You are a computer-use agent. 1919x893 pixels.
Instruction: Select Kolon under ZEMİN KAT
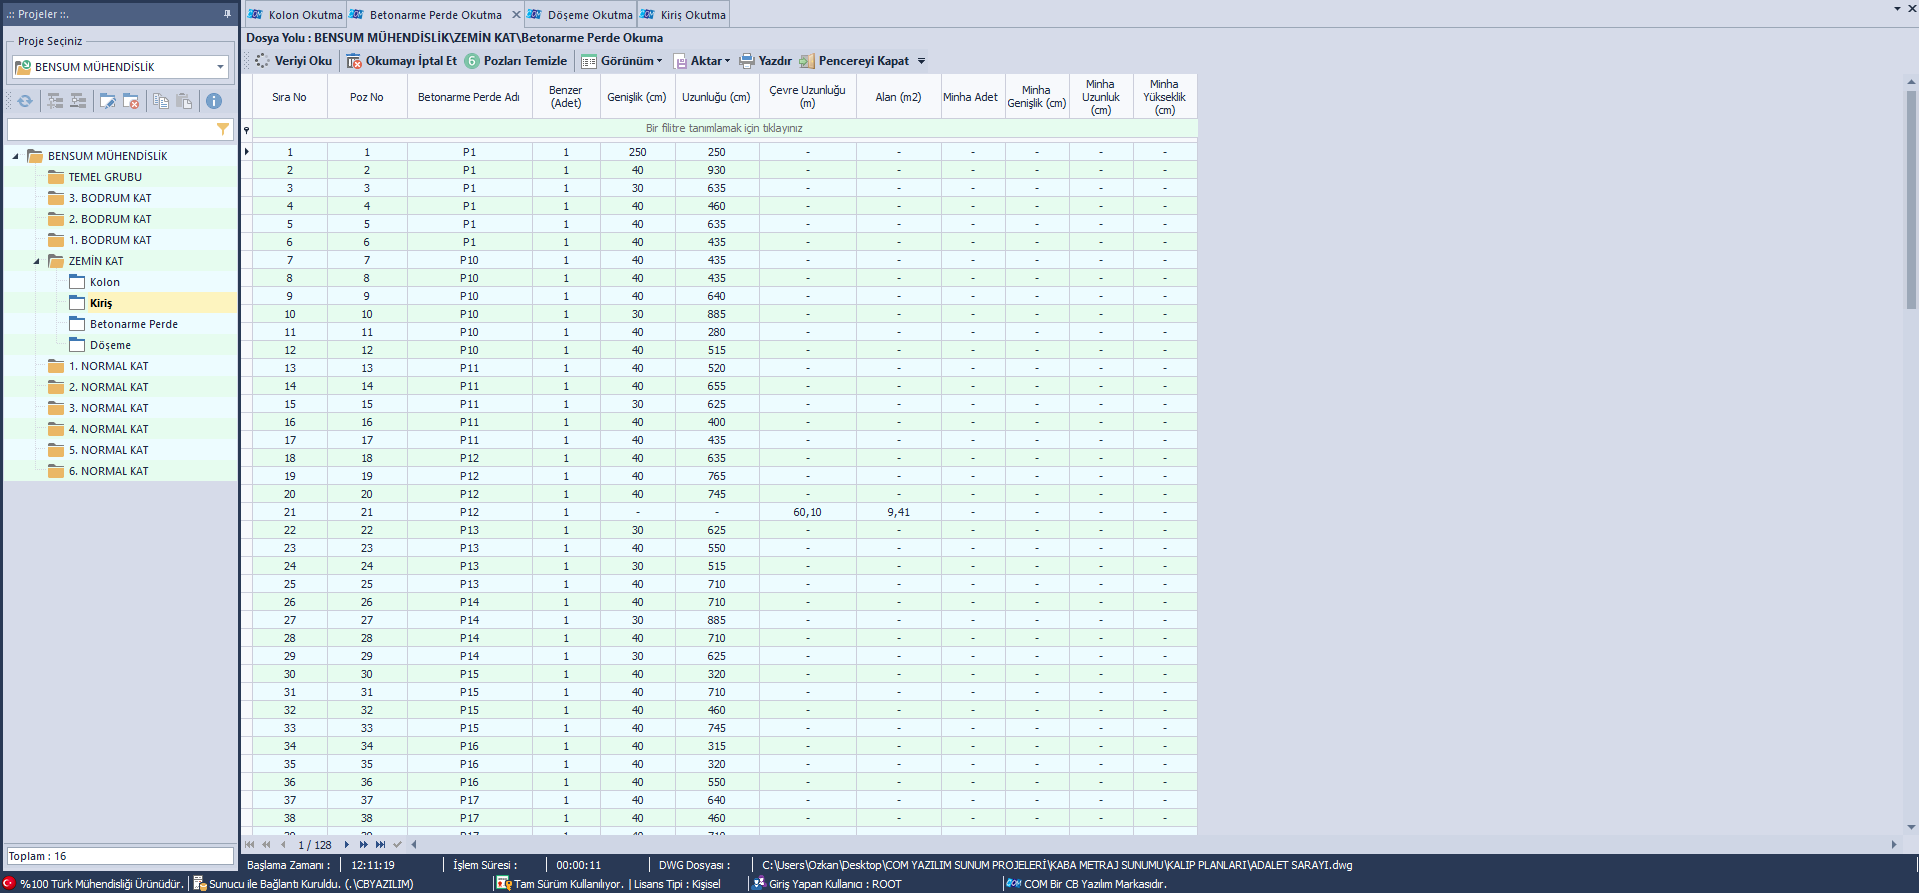coord(104,282)
